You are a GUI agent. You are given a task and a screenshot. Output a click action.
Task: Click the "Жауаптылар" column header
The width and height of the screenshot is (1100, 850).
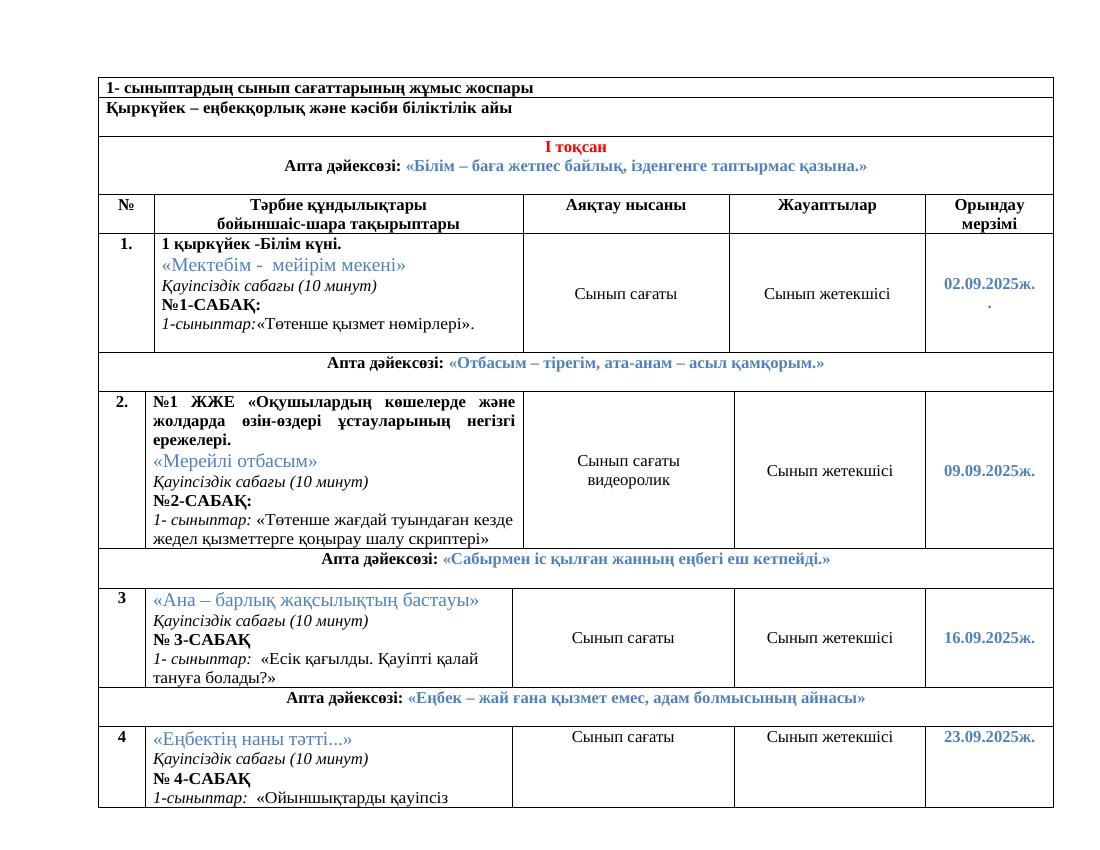[827, 206]
